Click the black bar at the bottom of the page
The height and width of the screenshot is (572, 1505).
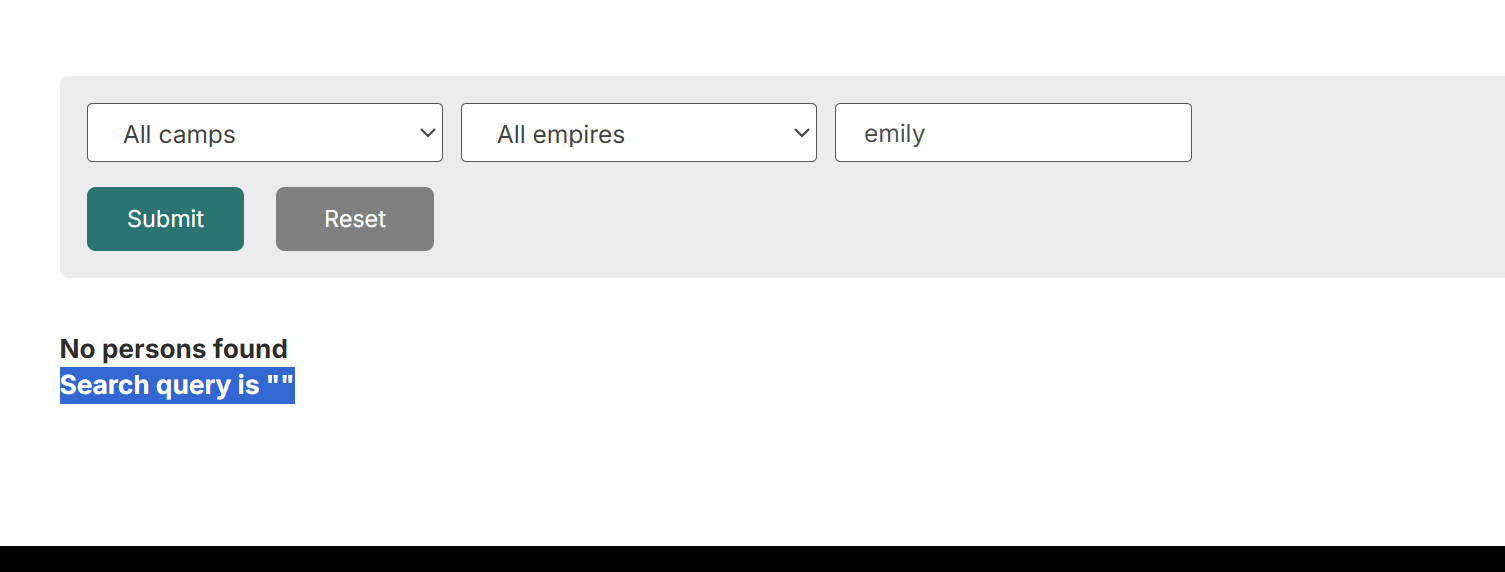click(750, 559)
